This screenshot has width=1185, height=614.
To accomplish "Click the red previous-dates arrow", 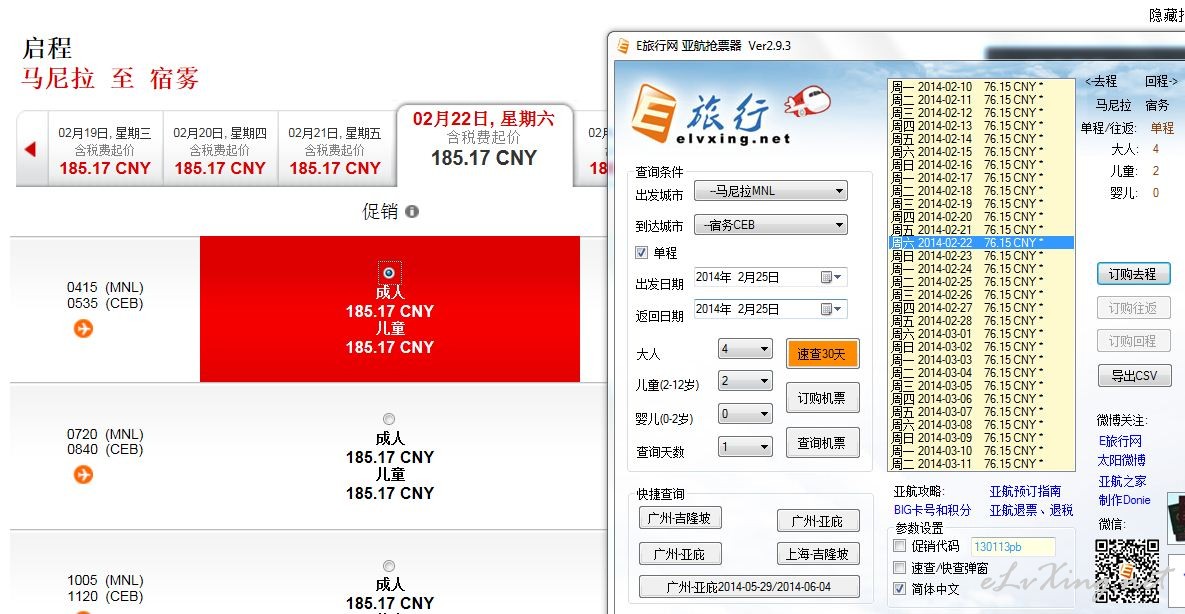I will point(30,149).
